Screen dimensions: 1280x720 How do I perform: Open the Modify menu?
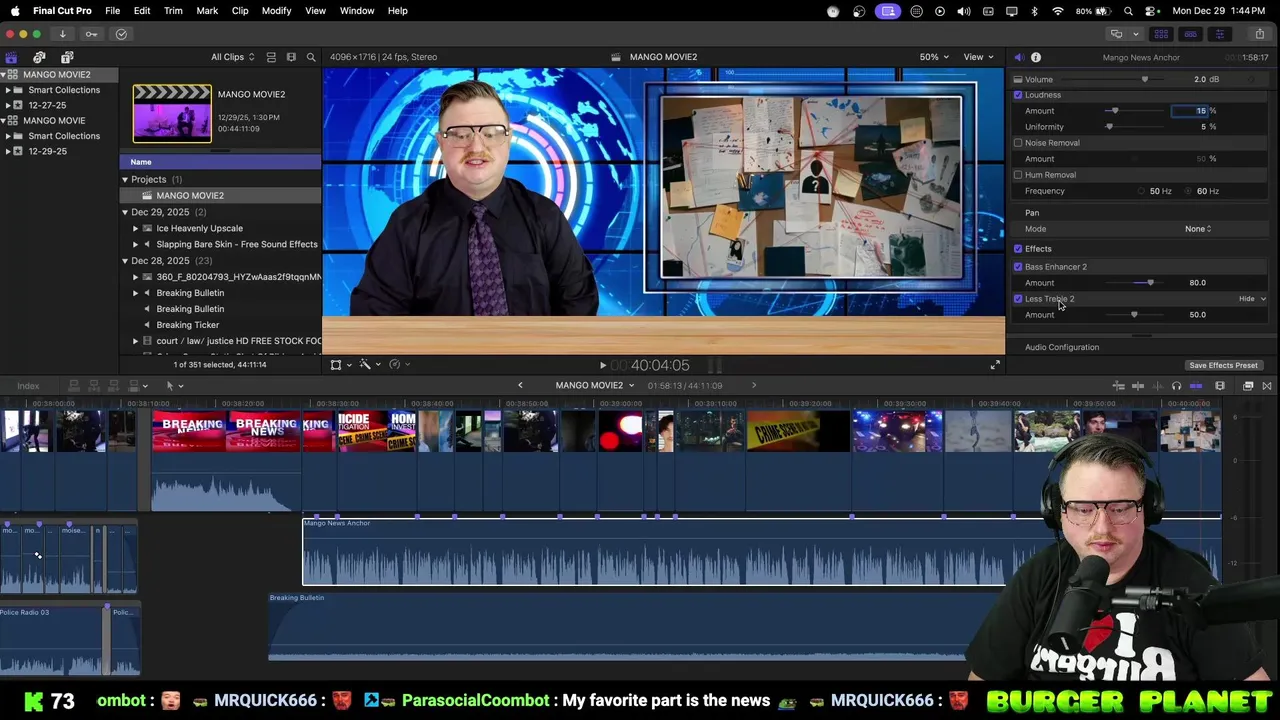coord(276,11)
